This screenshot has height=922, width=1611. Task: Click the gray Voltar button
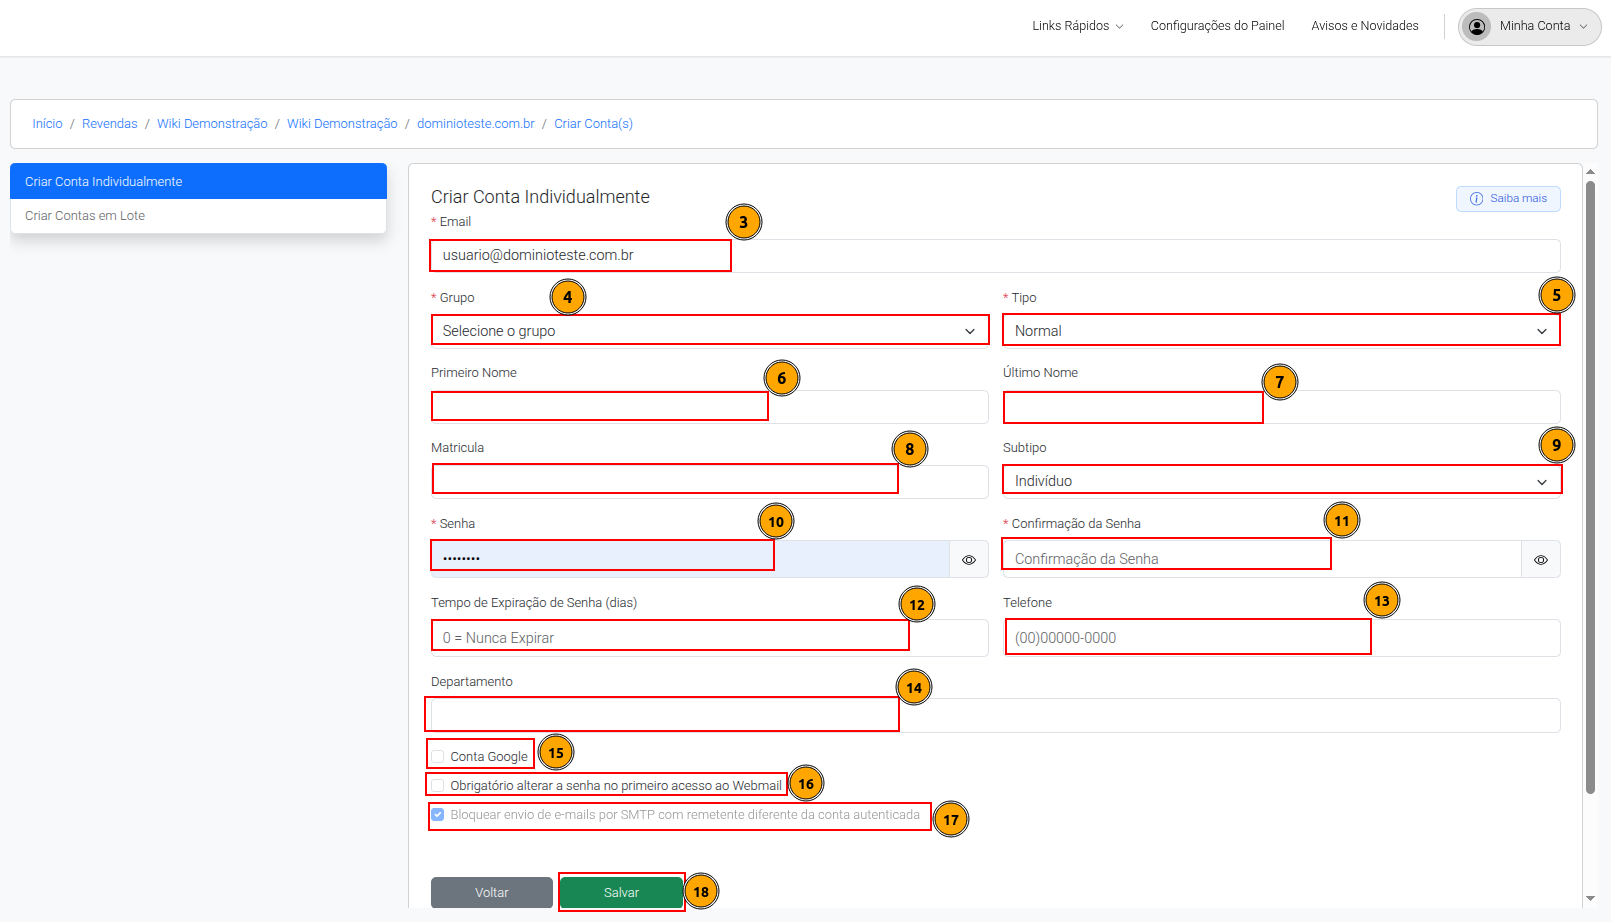[492, 893]
